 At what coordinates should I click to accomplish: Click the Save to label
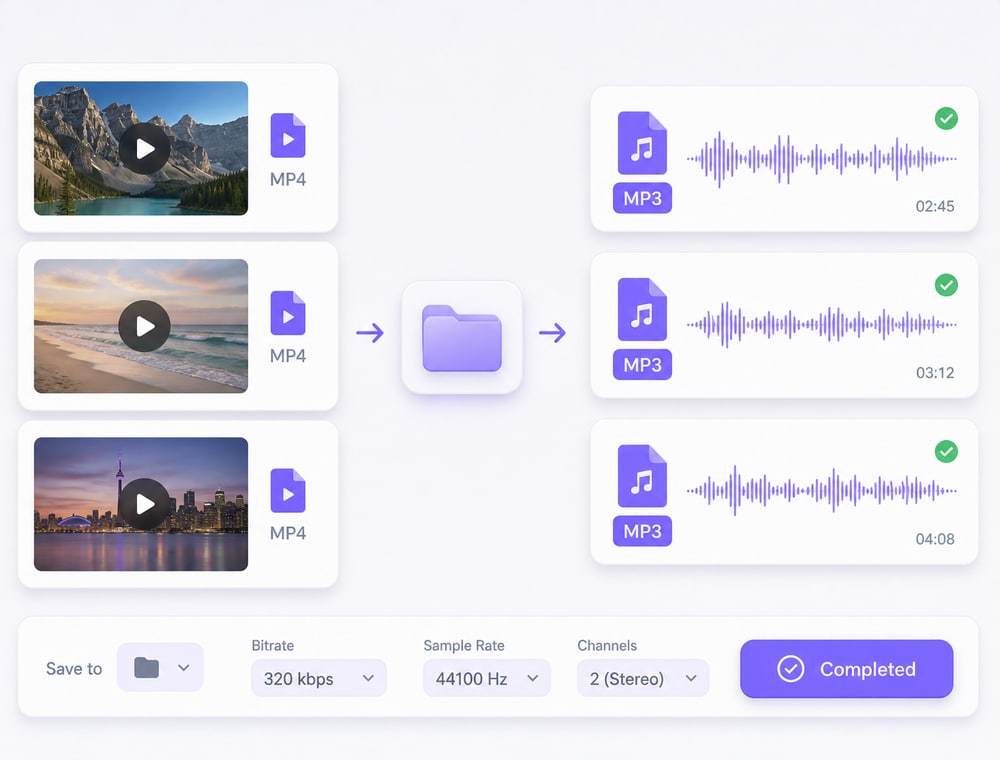[x=74, y=668]
